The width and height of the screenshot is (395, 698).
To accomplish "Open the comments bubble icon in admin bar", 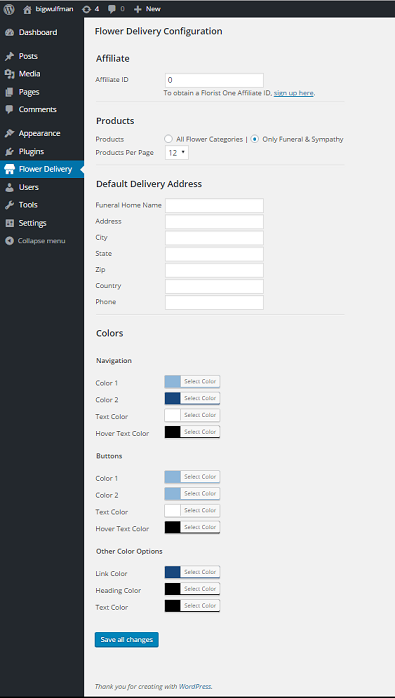I will (112, 9).
